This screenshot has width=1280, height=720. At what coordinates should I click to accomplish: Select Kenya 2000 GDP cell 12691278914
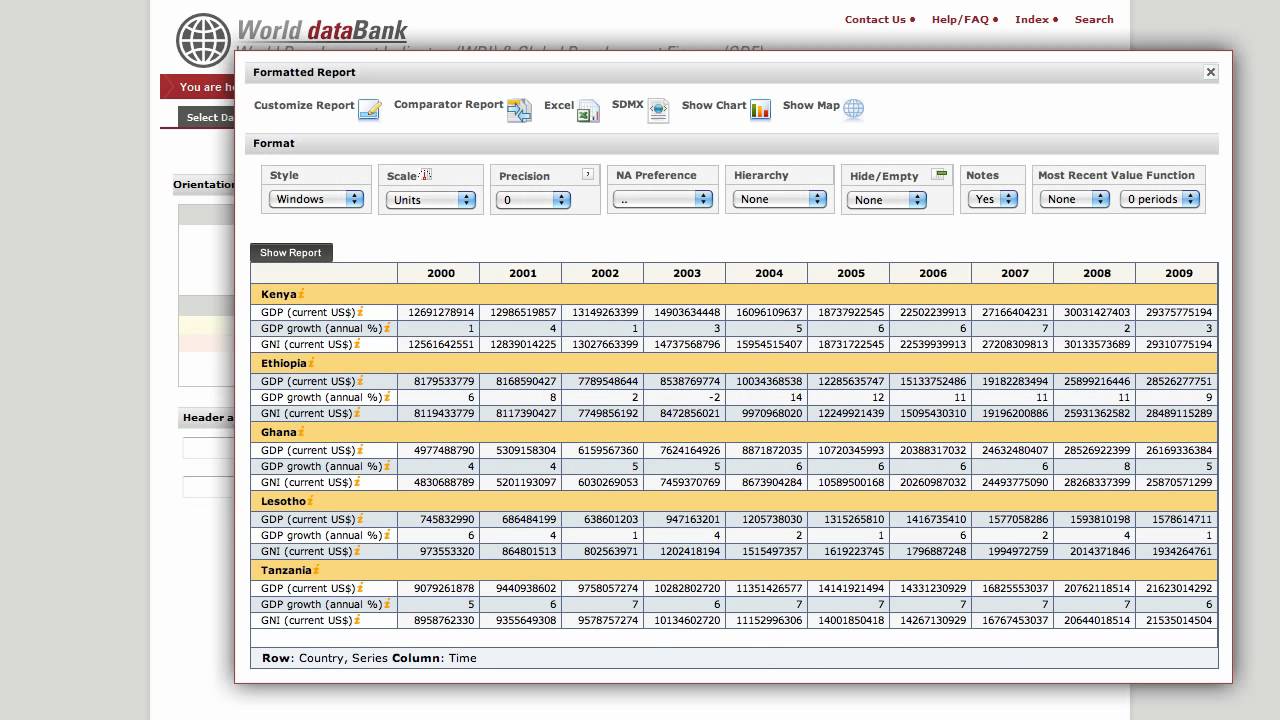point(439,312)
